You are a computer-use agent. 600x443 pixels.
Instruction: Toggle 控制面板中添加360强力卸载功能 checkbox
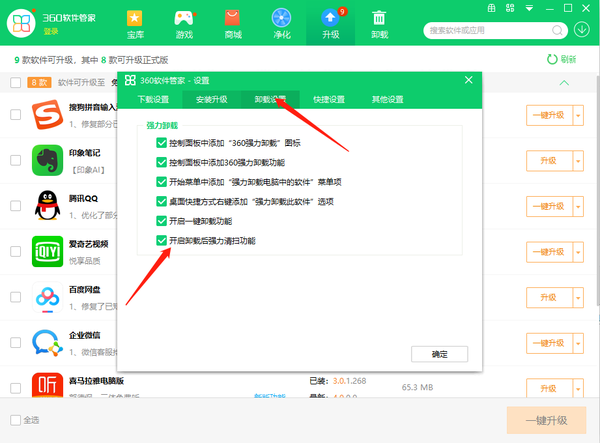click(x=162, y=162)
